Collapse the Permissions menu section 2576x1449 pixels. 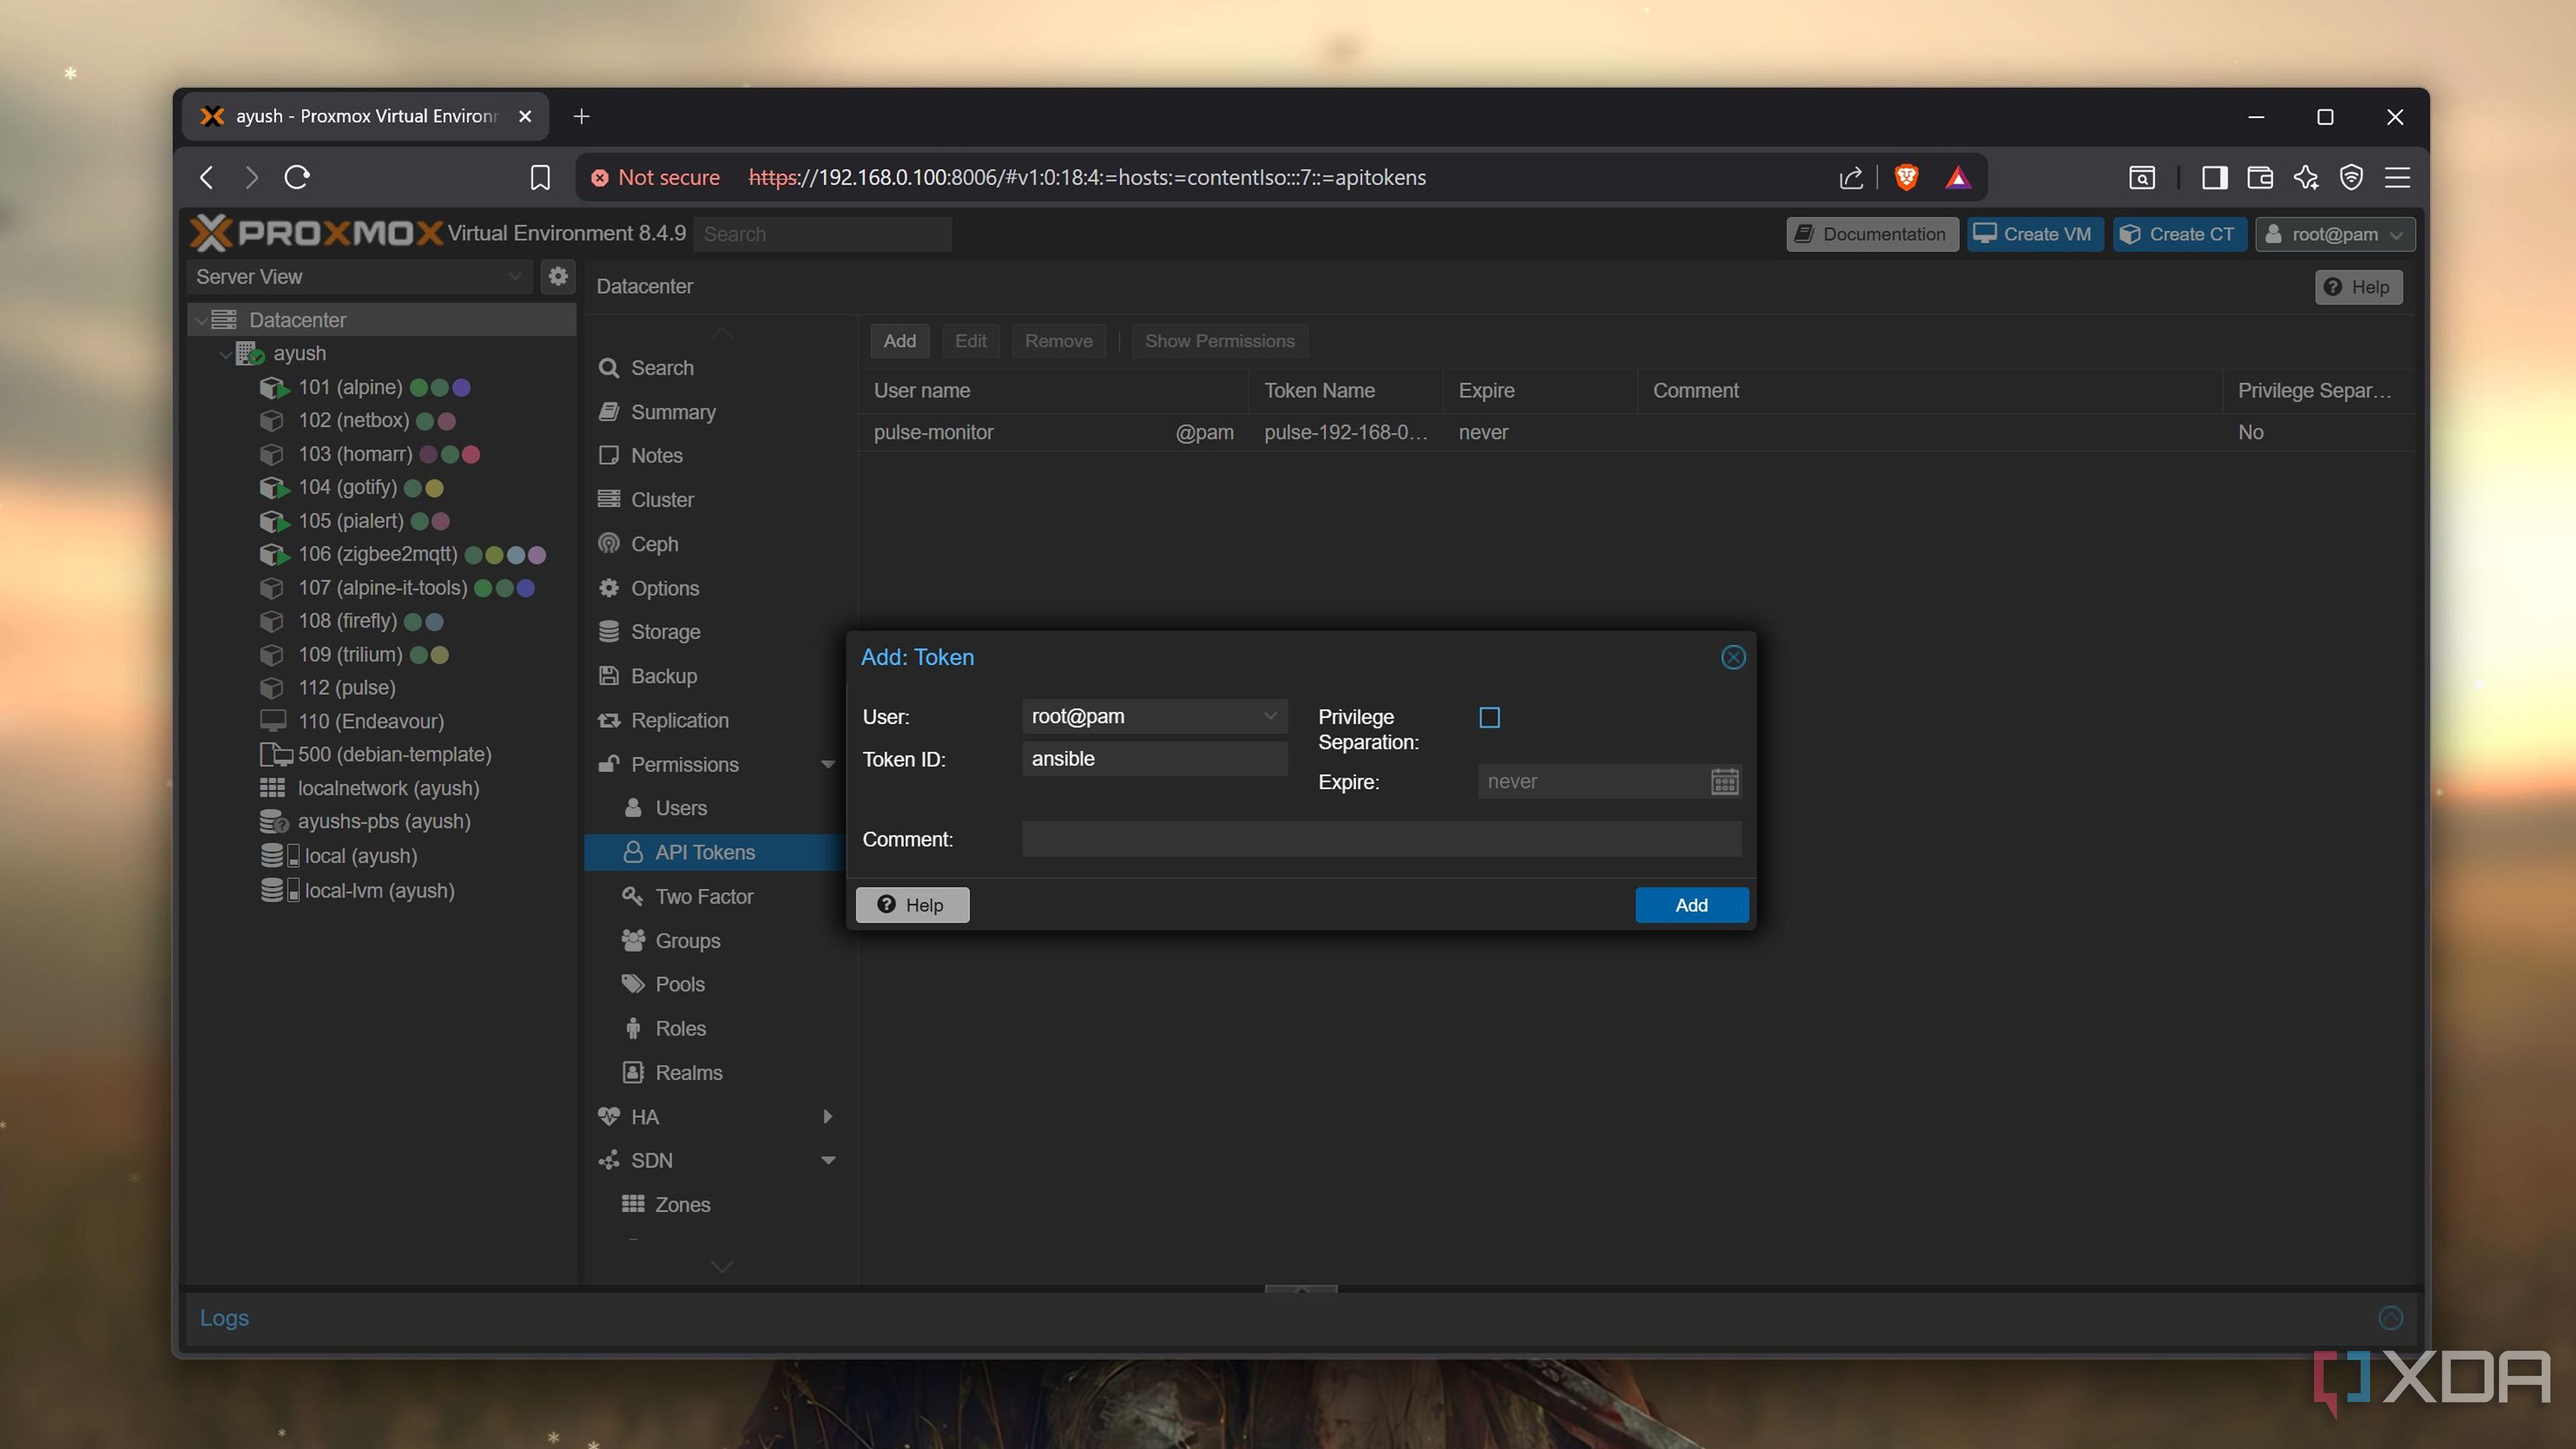coord(827,764)
